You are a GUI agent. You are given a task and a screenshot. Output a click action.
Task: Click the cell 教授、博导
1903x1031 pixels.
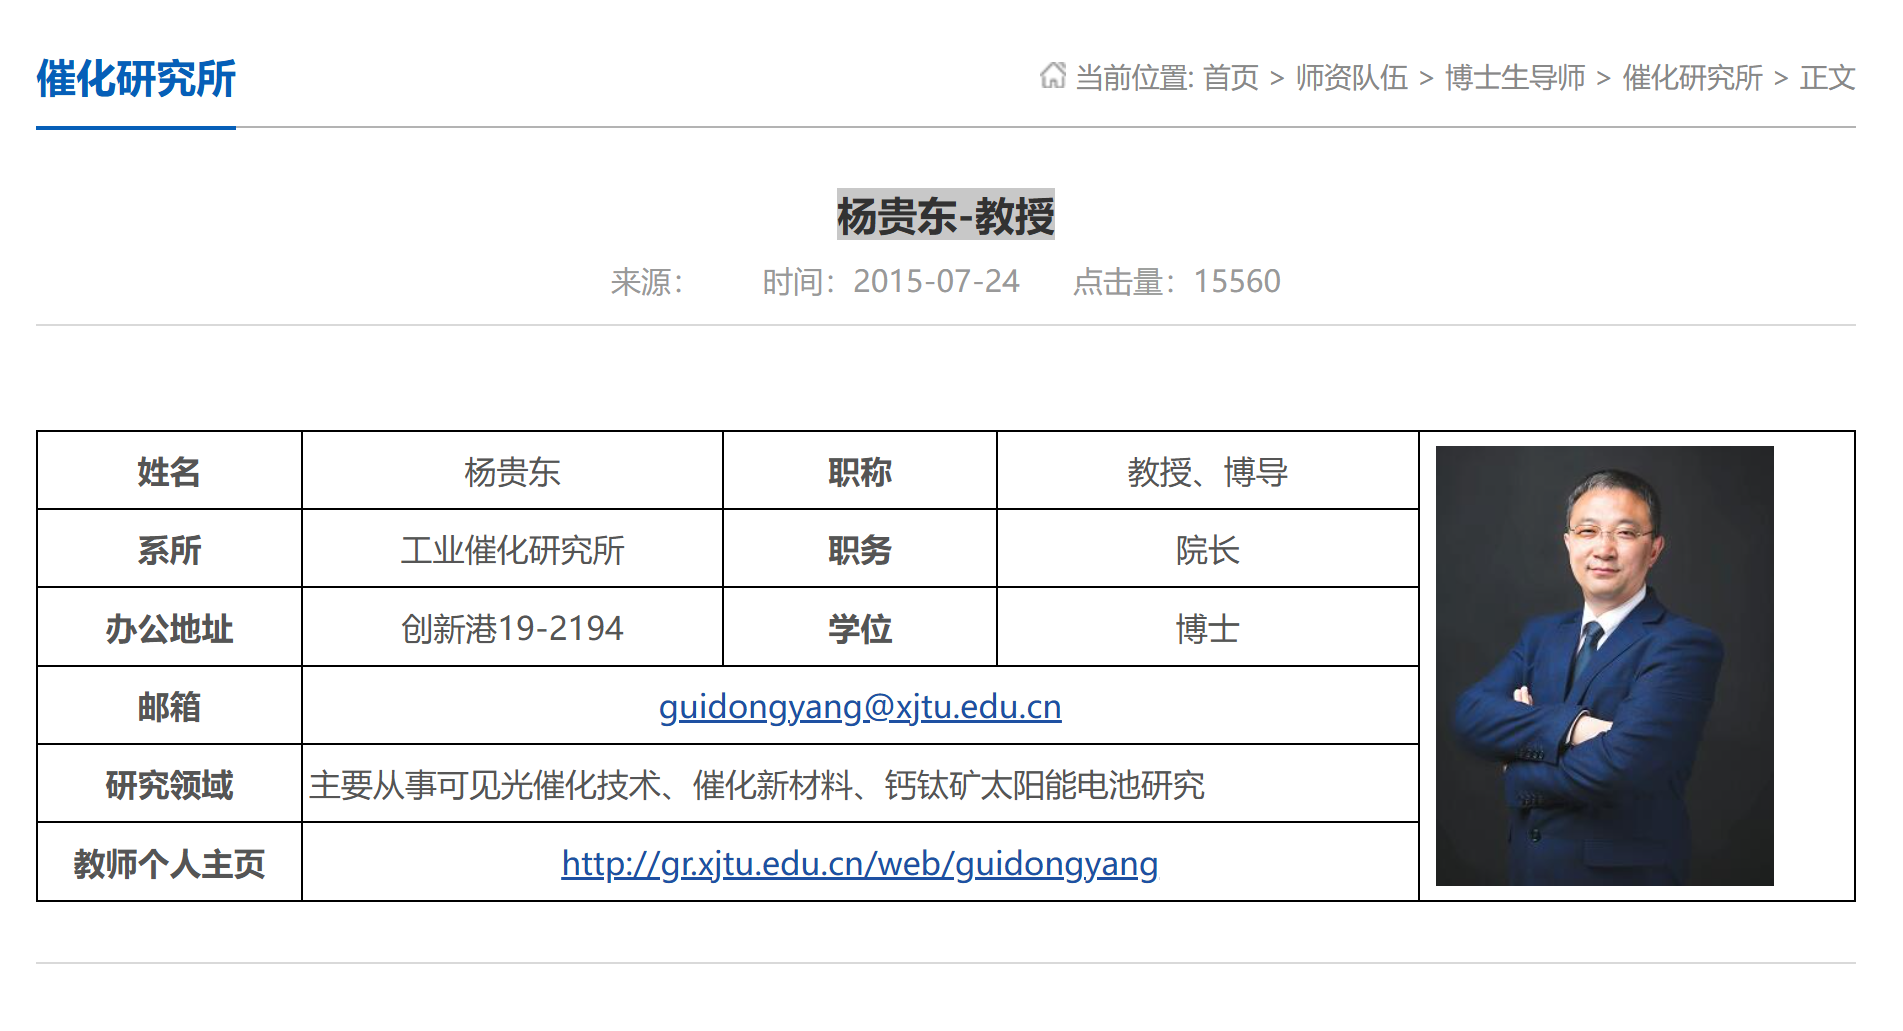1208,471
